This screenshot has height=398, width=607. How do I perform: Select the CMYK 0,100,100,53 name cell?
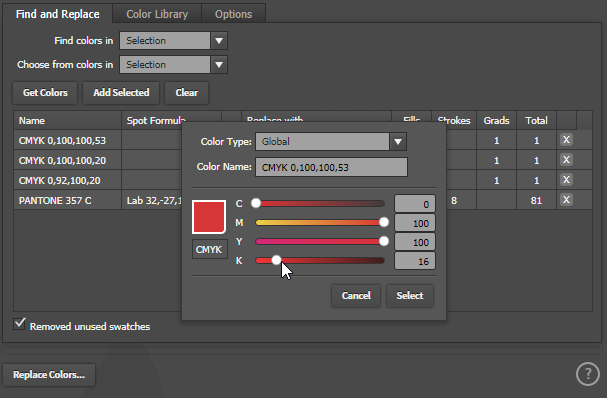pyautogui.click(x=68, y=140)
